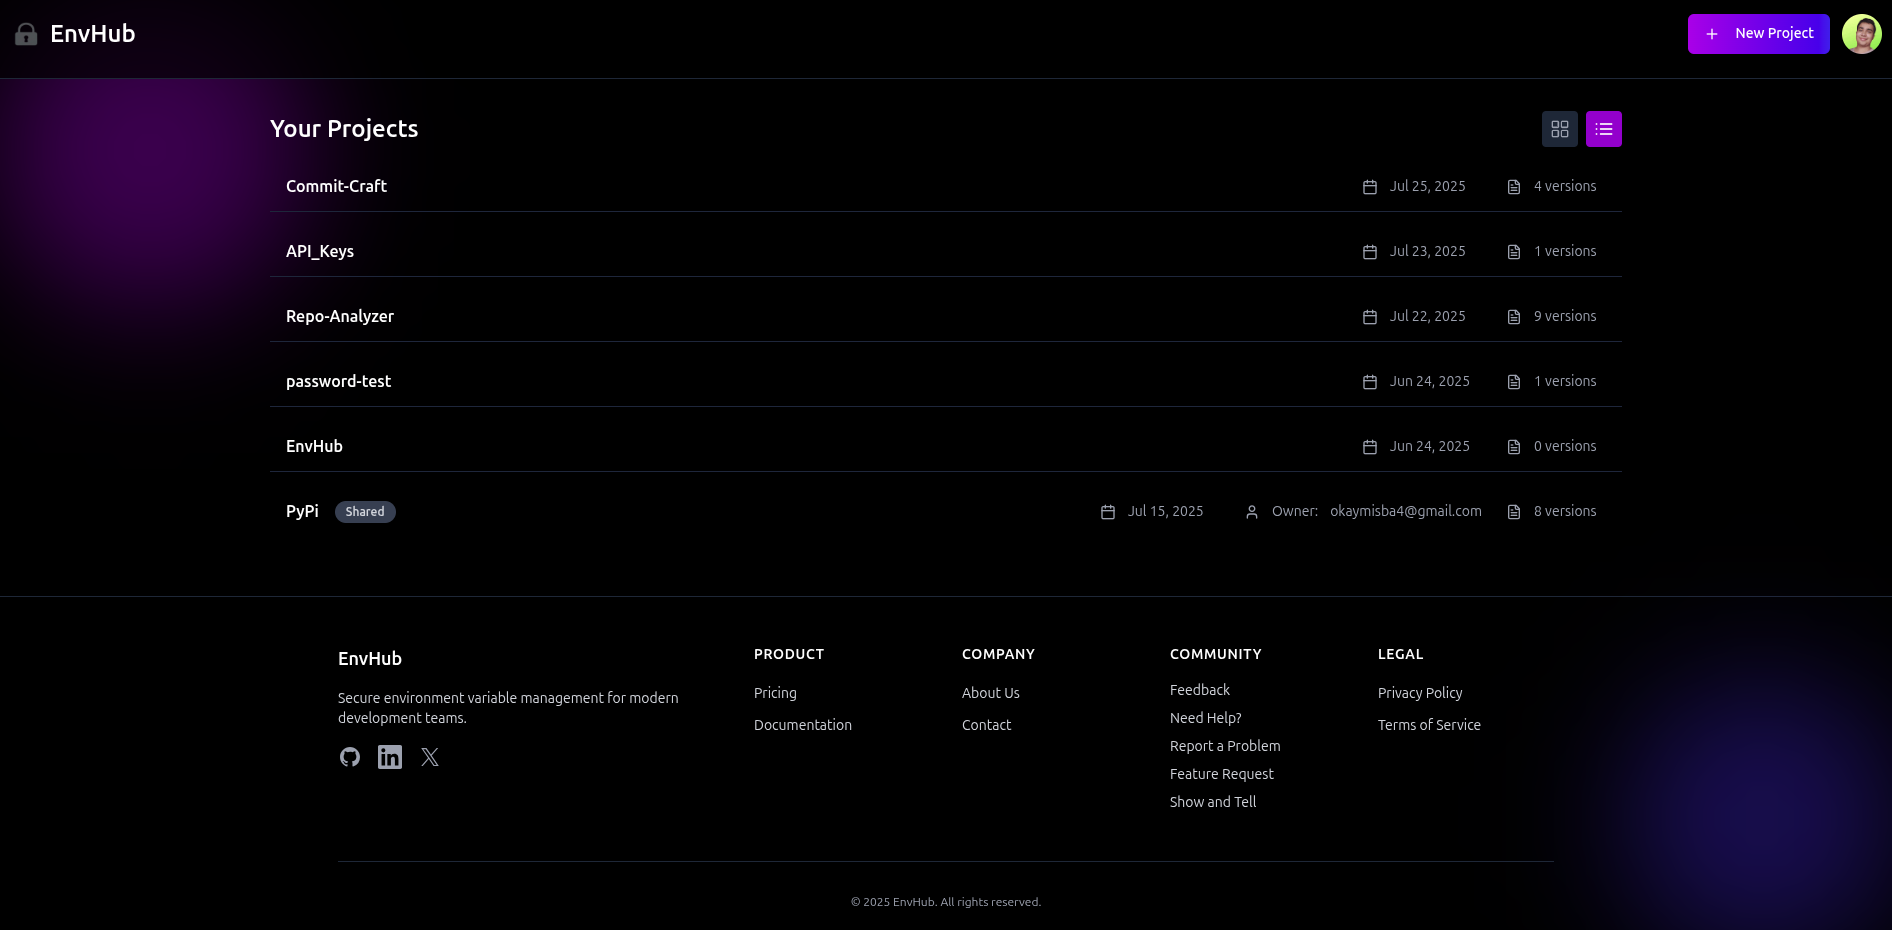Create a New Project
This screenshot has width=1892, height=930.
(x=1758, y=34)
